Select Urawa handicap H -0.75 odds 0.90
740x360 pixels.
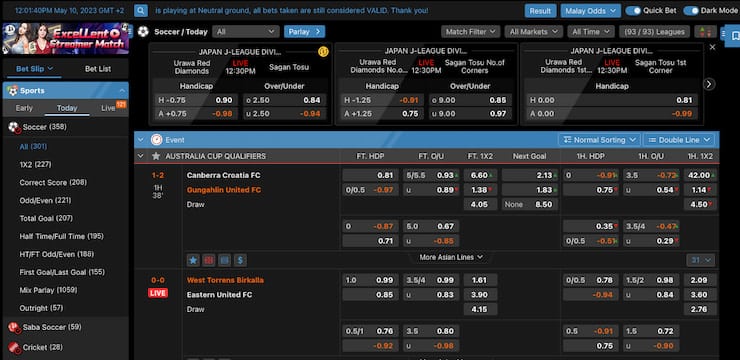point(196,100)
